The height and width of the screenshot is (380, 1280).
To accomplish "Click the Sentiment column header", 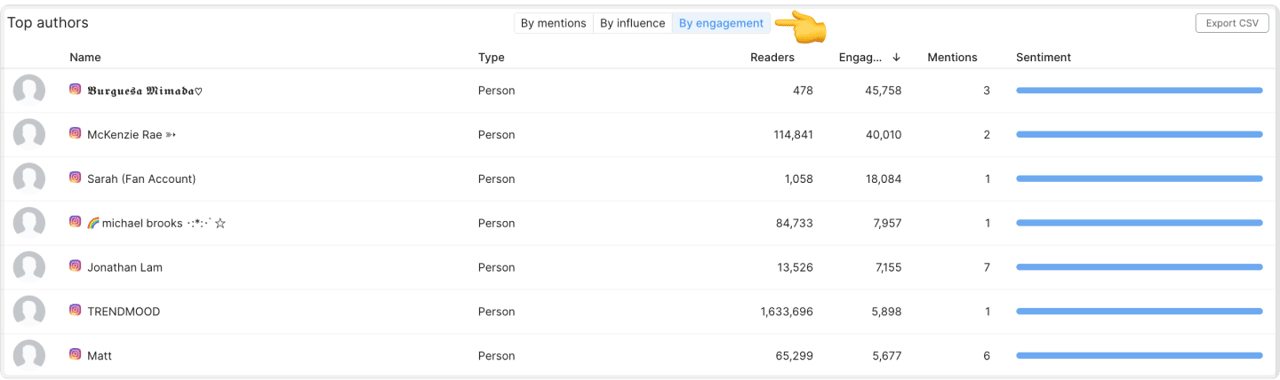I will [x=1043, y=57].
